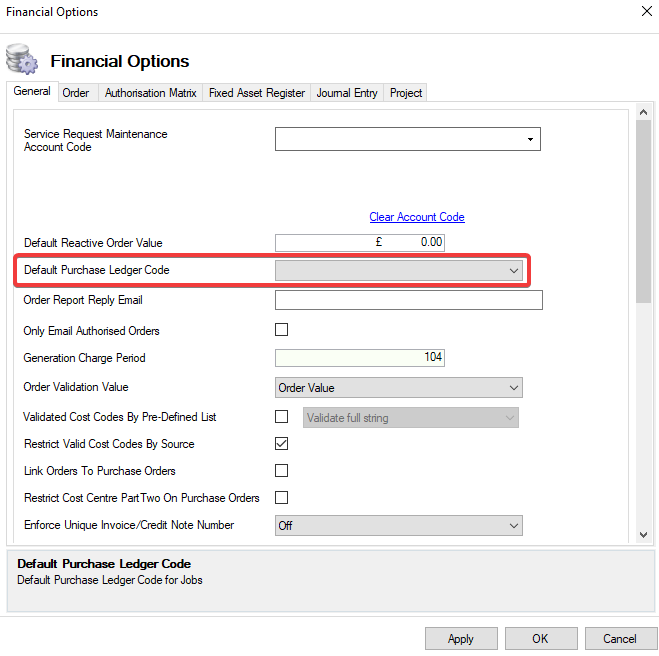The height and width of the screenshot is (656, 659).
Task: Open the Authorisation Matrix tab
Action: point(150,93)
